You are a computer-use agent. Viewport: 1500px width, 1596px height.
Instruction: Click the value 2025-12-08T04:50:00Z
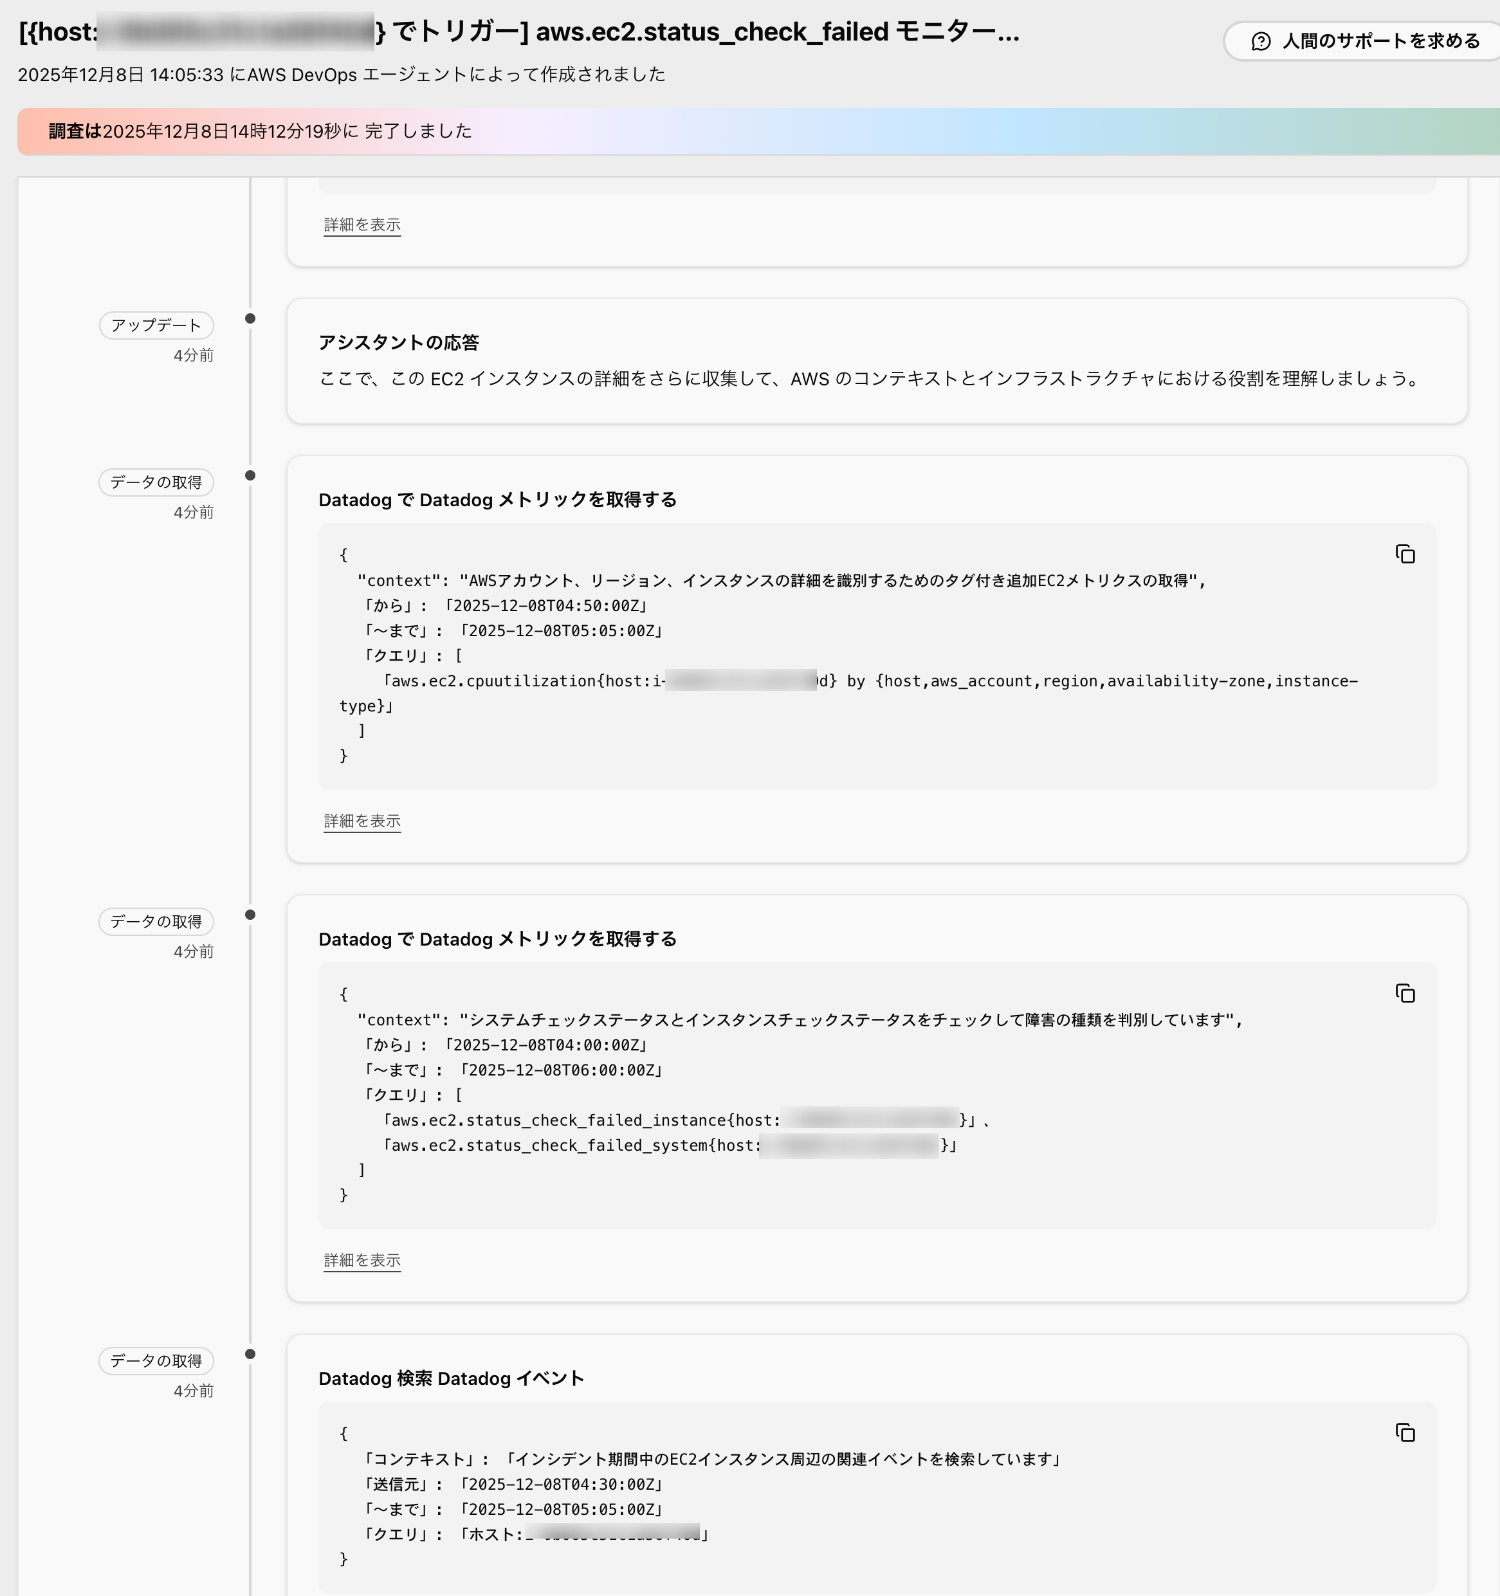click(x=546, y=606)
